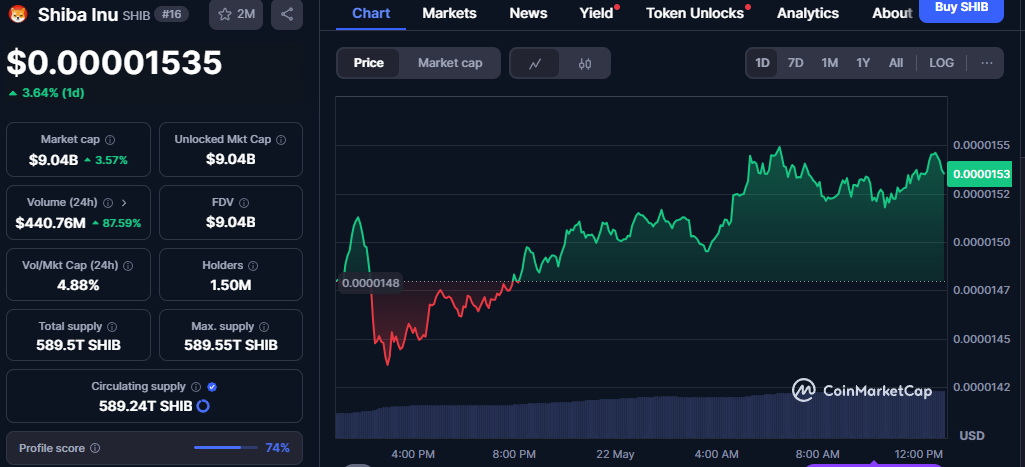Click the Volume (24h) info icon
Screen dimensions: 1025x467
click(x=109, y=203)
